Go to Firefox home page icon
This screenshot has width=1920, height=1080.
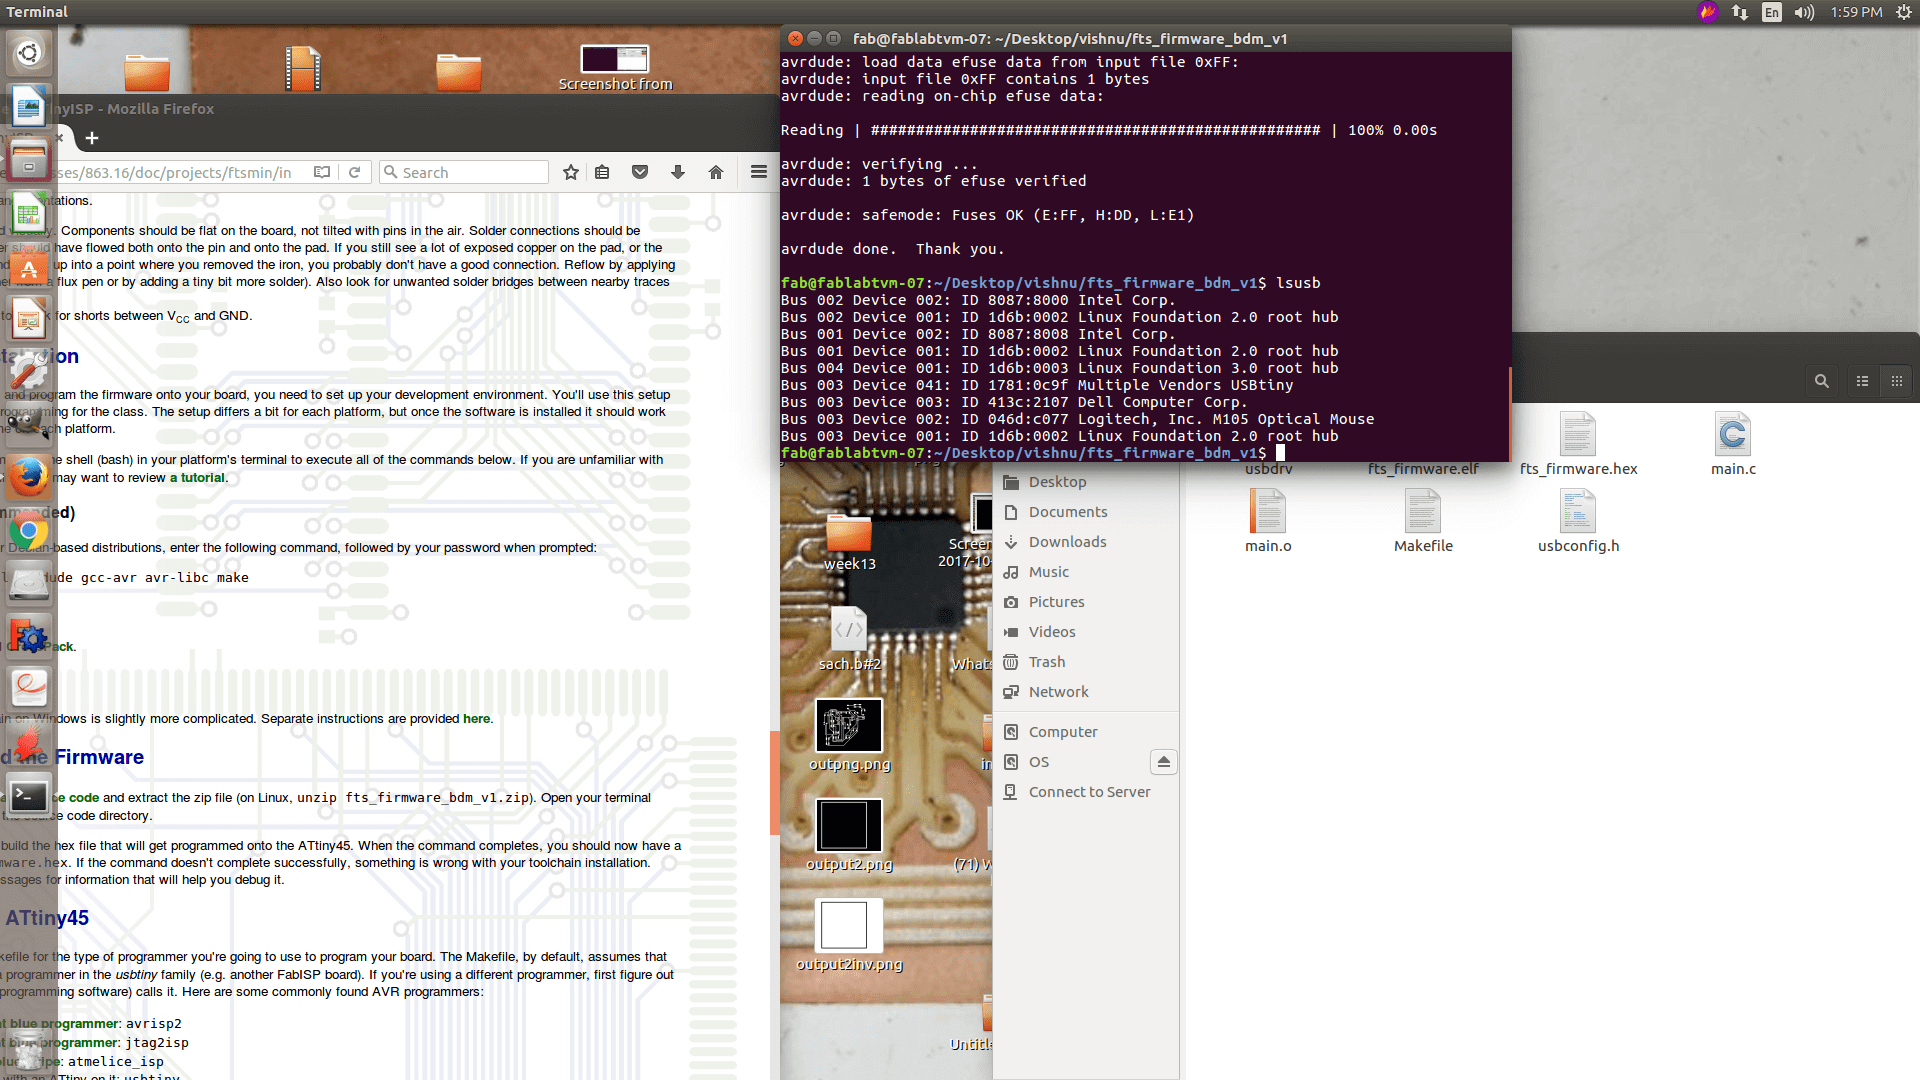click(x=716, y=172)
